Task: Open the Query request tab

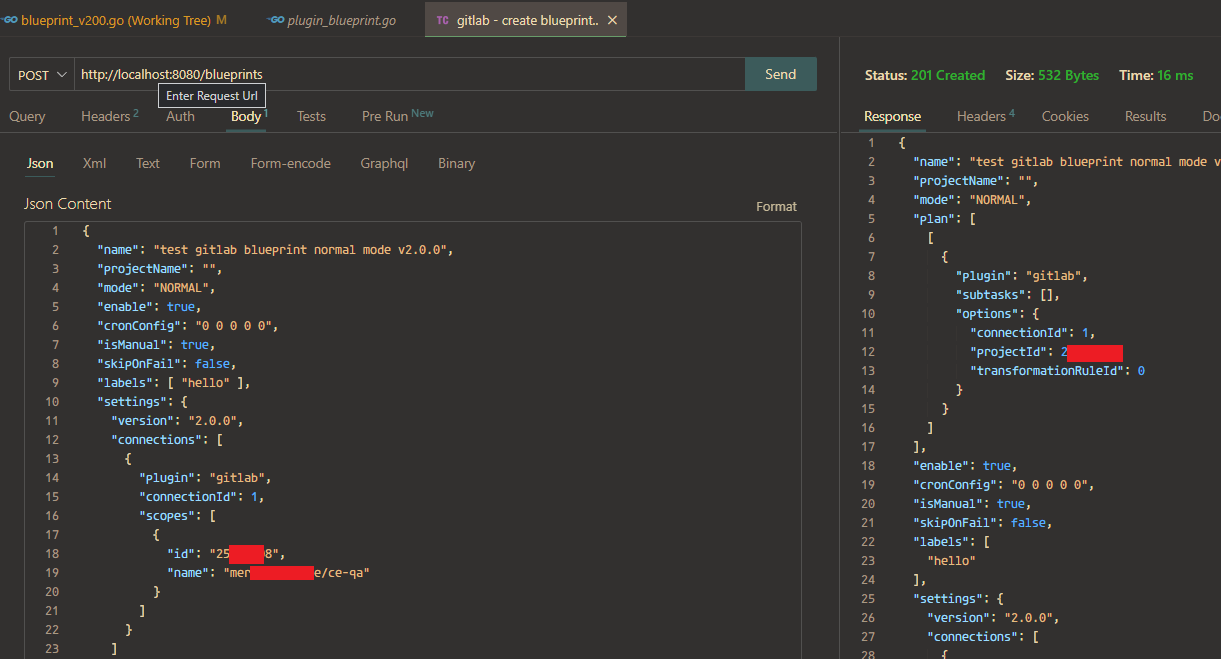Action: 27,116
